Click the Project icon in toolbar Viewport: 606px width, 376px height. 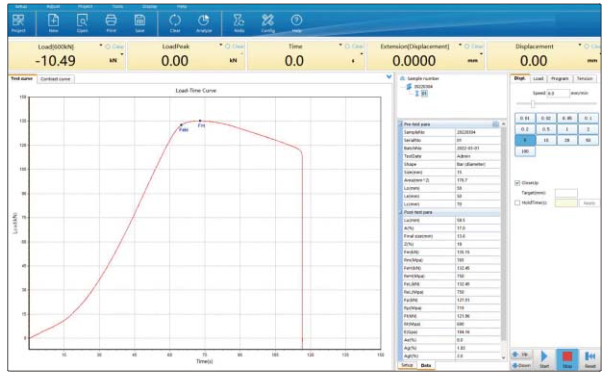[x=18, y=21]
